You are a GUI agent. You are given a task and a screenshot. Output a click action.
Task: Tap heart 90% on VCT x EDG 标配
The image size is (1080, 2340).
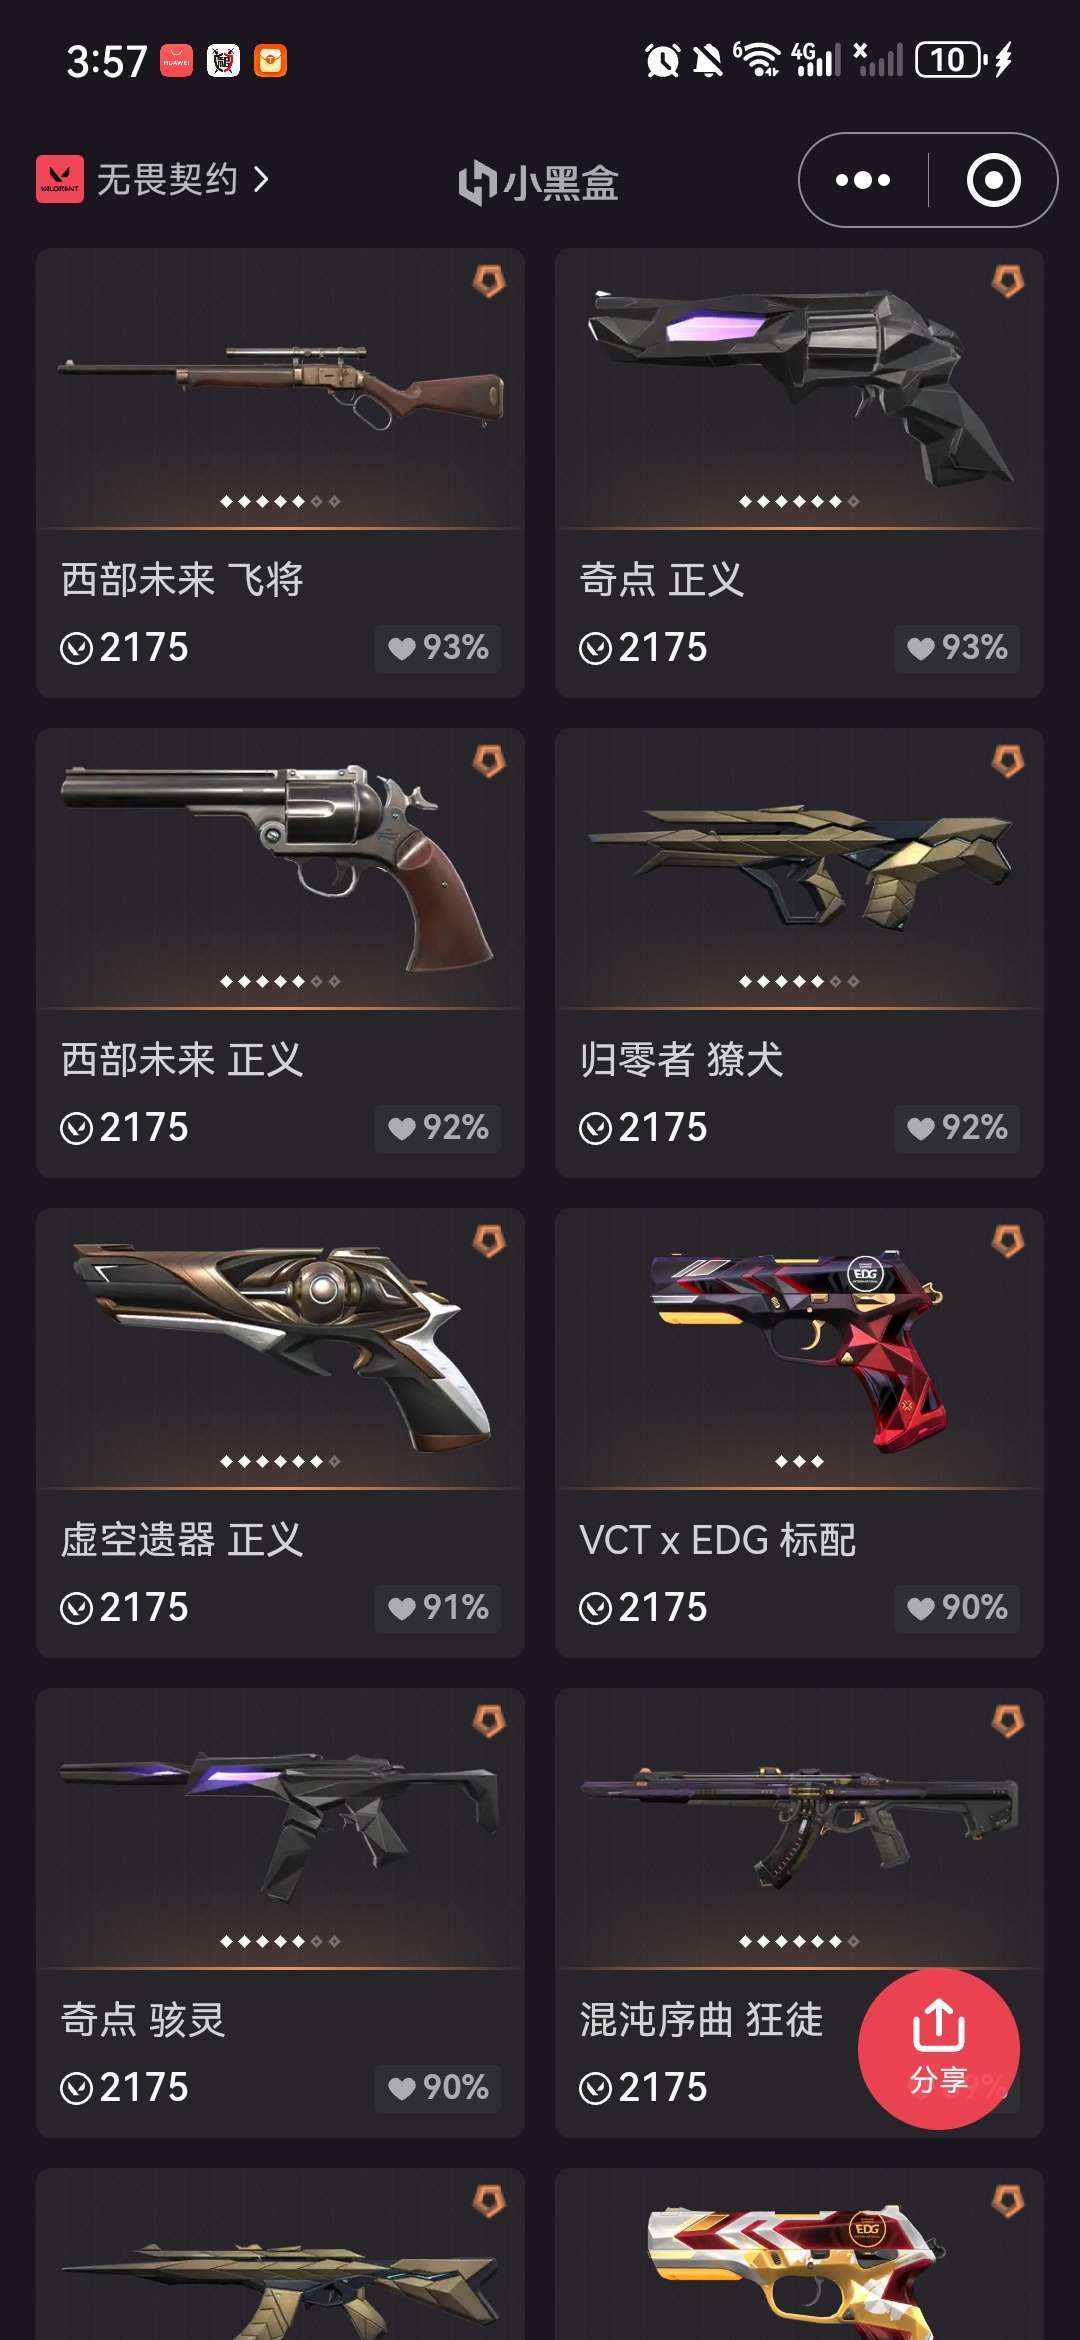tap(957, 1608)
